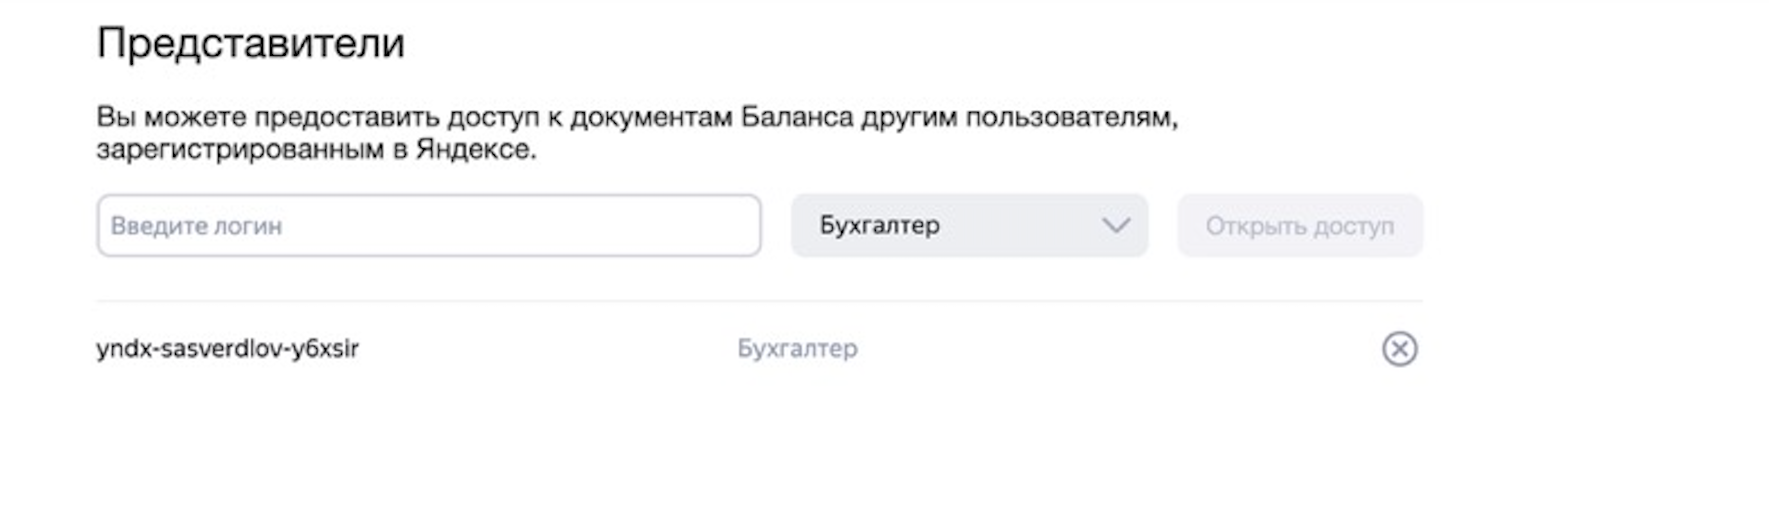
Task: Click the word Яндексе in the description
Action: click(x=475, y=150)
